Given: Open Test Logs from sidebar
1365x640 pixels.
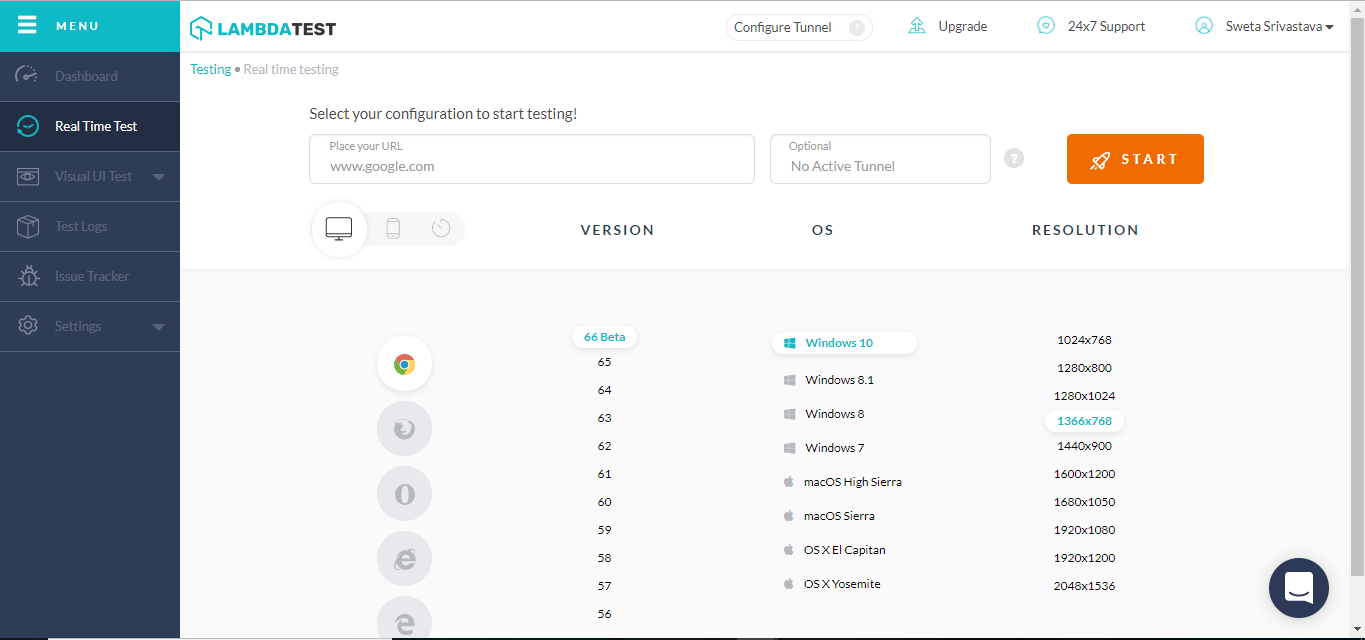Looking at the screenshot, I should coord(81,227).
